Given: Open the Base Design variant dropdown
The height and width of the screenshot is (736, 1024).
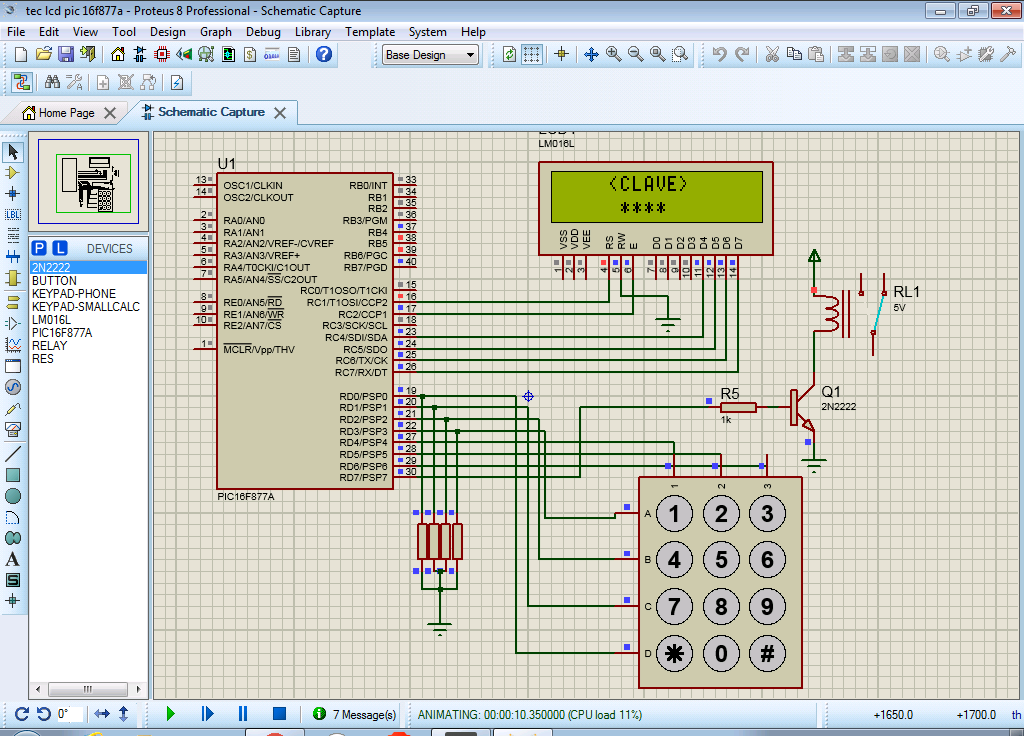Looking at the screenshot, I should coord(430,55).
